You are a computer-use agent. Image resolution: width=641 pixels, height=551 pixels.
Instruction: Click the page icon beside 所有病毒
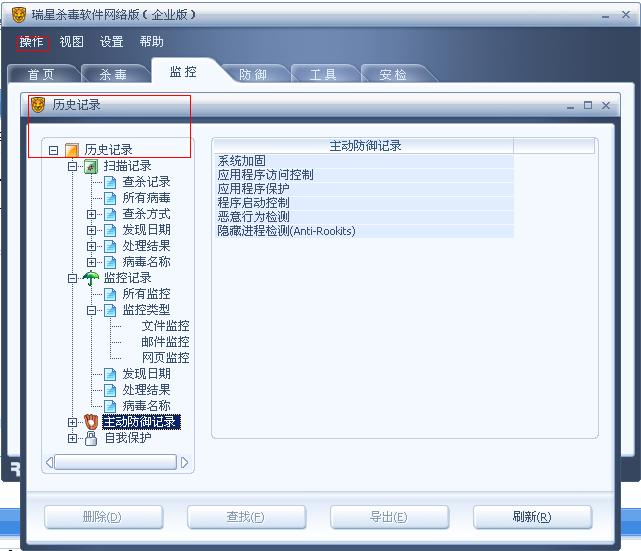pos(110,198)
